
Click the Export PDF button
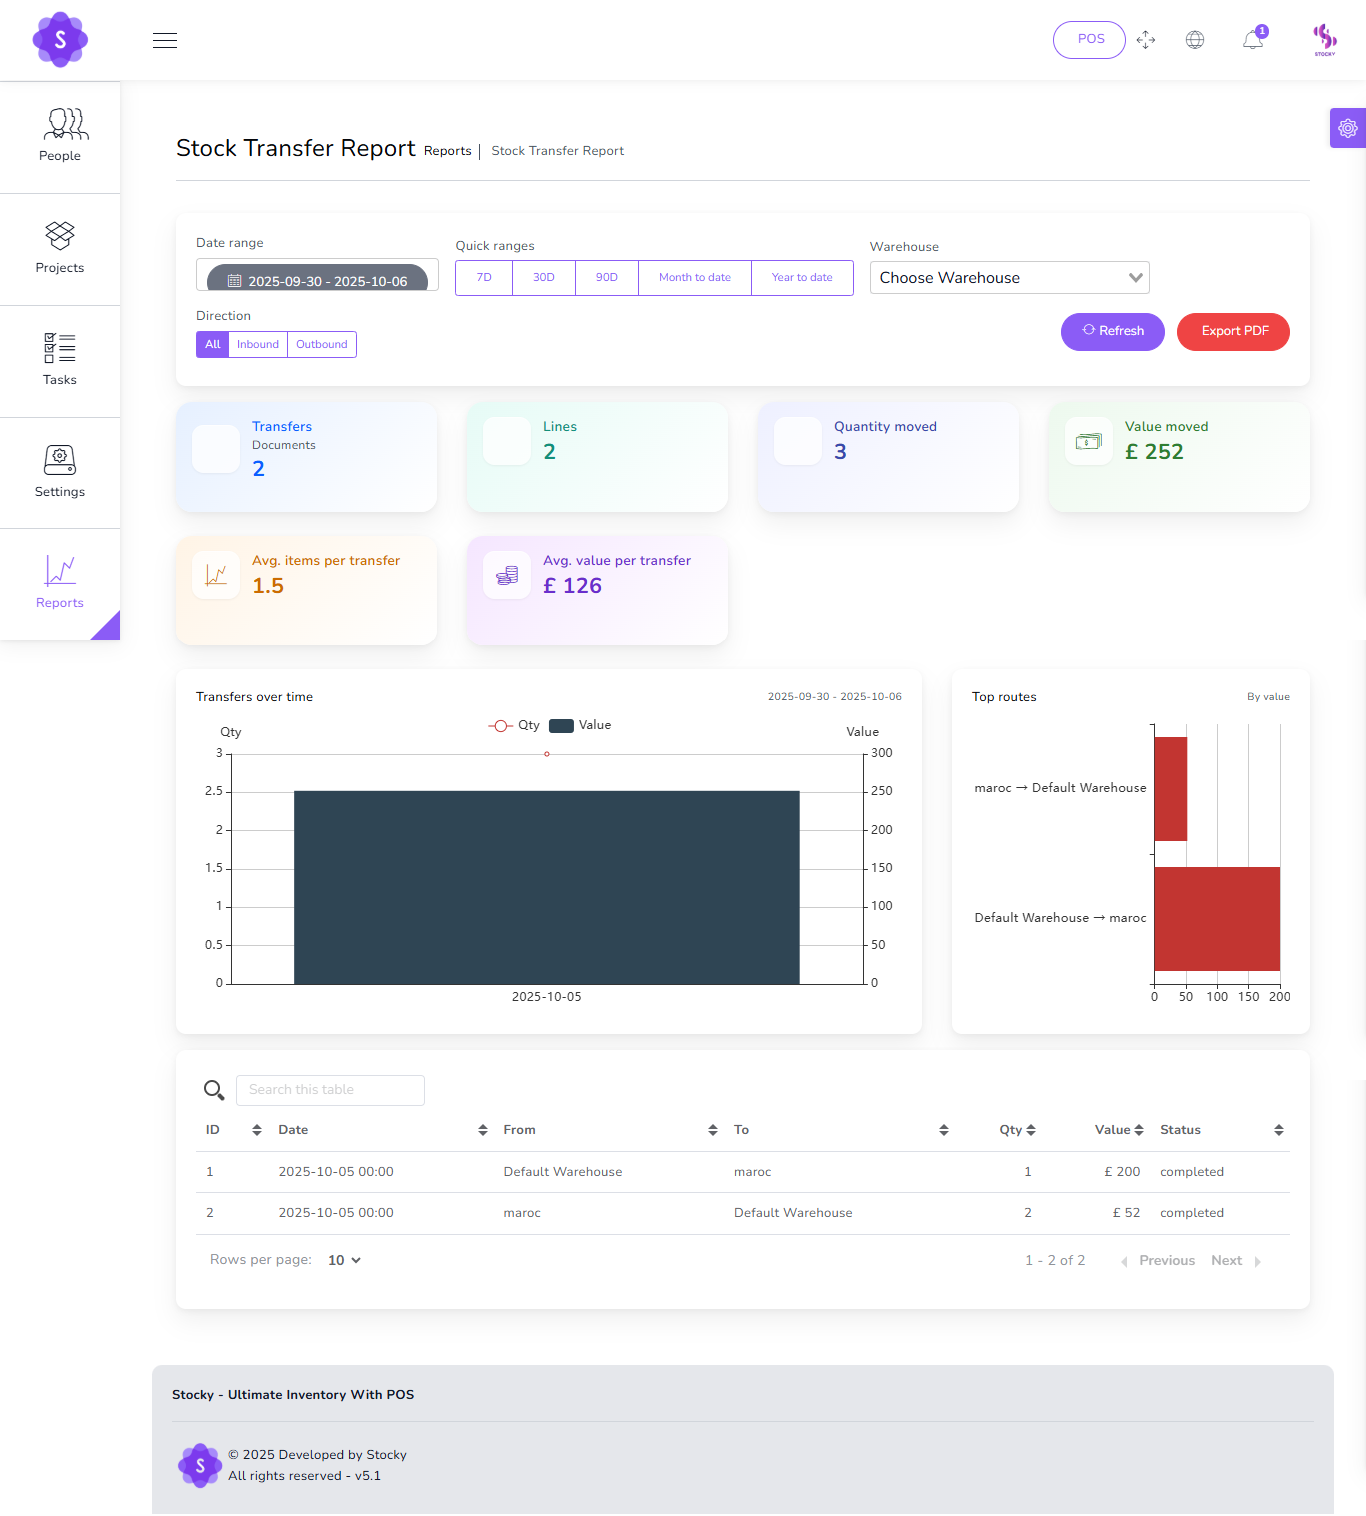coord(1233,331)
